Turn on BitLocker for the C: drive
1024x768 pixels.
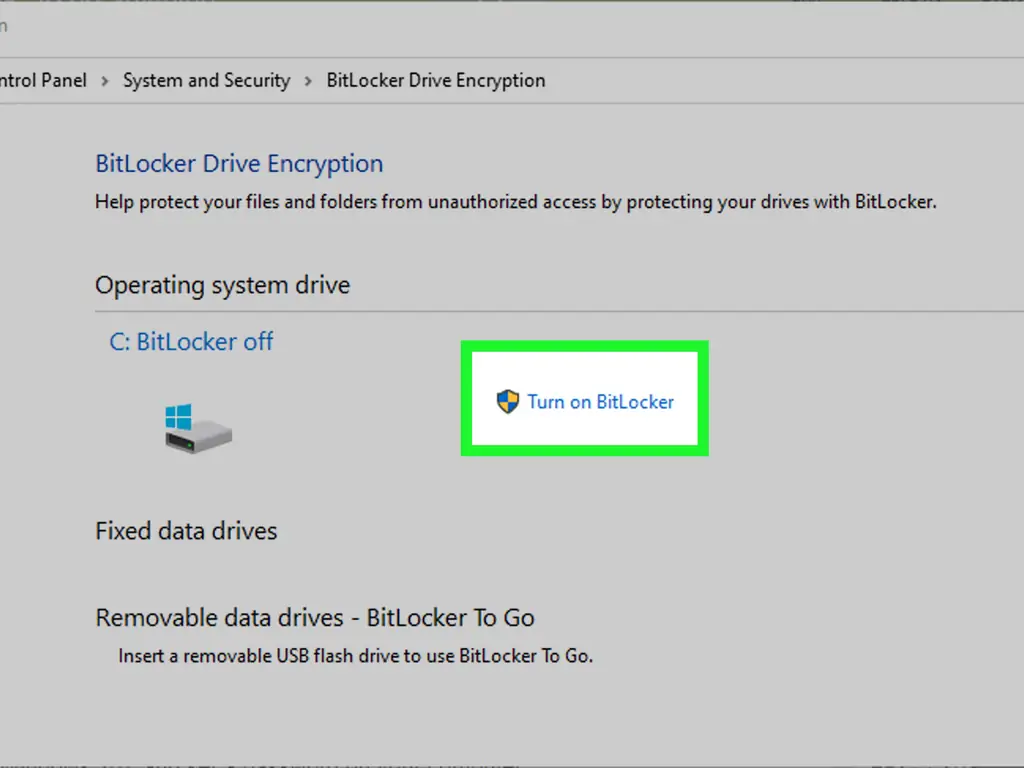tap(600, 402)
